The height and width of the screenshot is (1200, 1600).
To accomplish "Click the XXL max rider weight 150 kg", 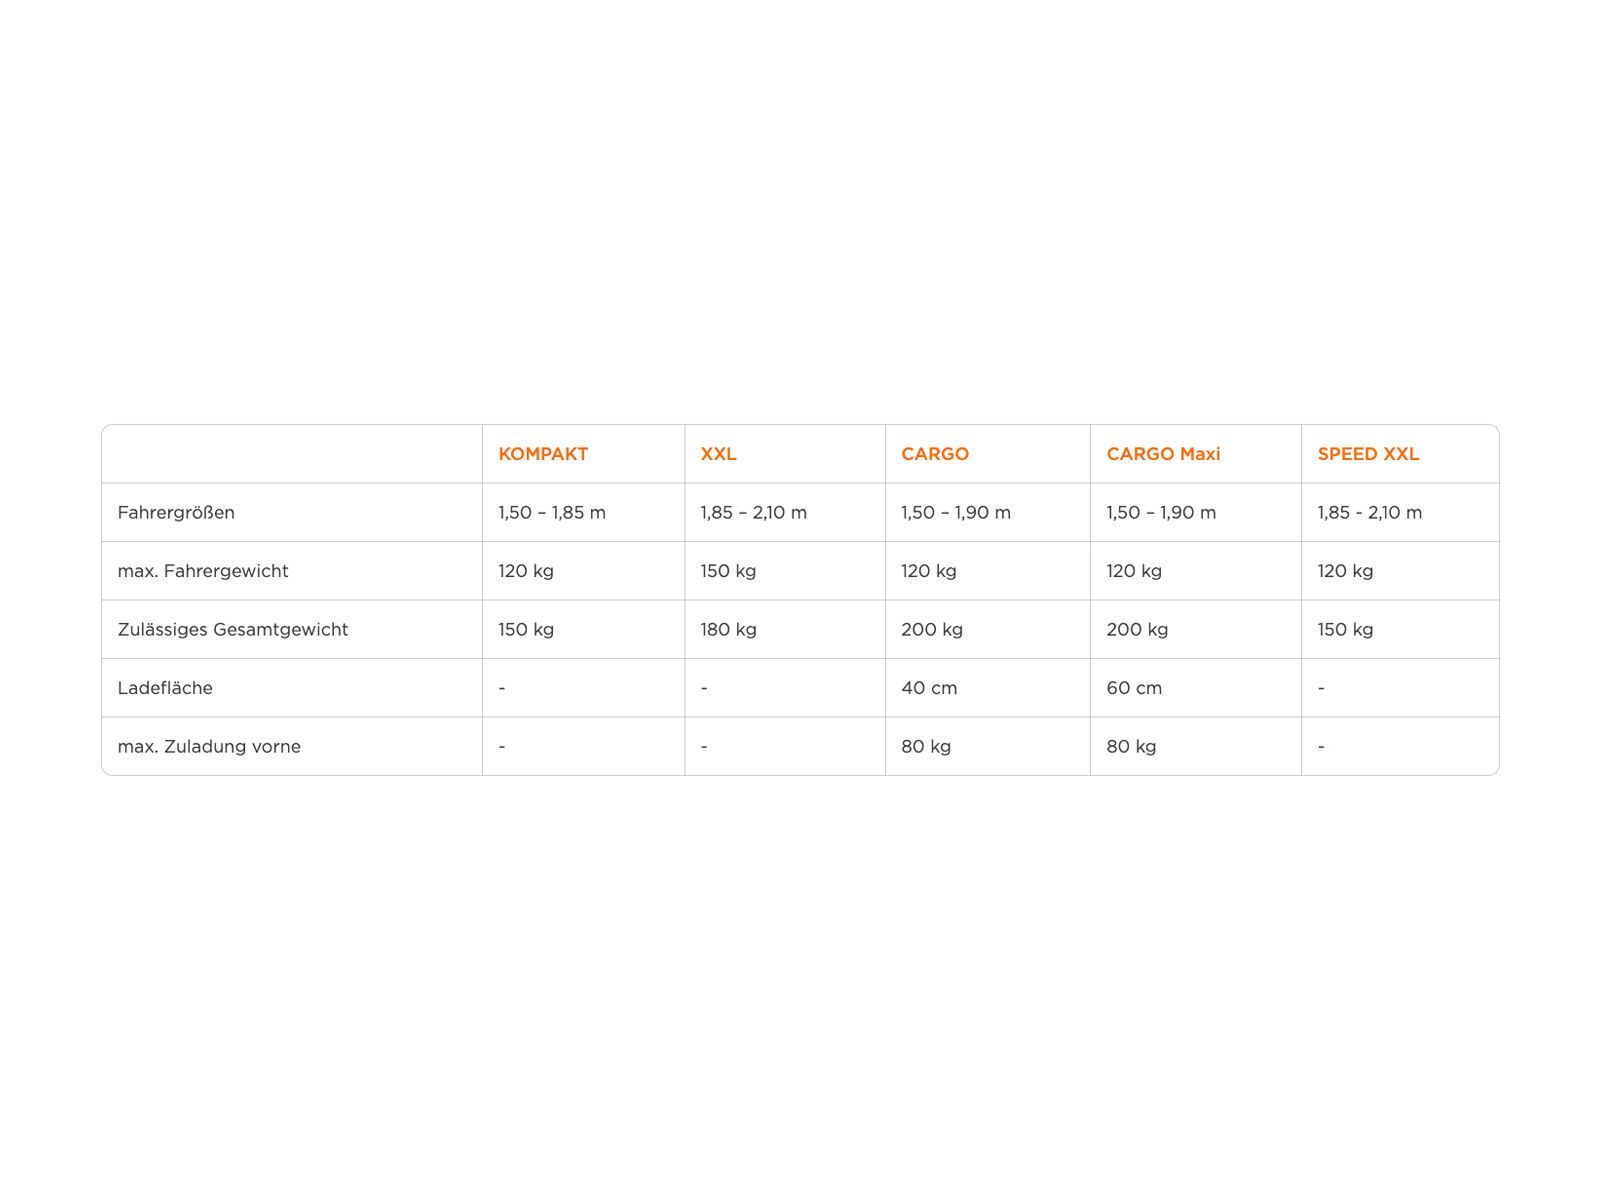I will [x=728, y=571].
